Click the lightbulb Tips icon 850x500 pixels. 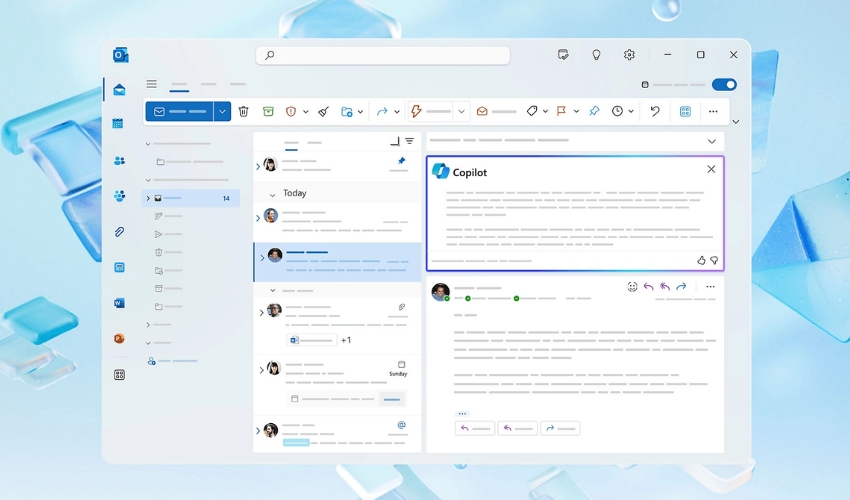(x=596, y=55)
